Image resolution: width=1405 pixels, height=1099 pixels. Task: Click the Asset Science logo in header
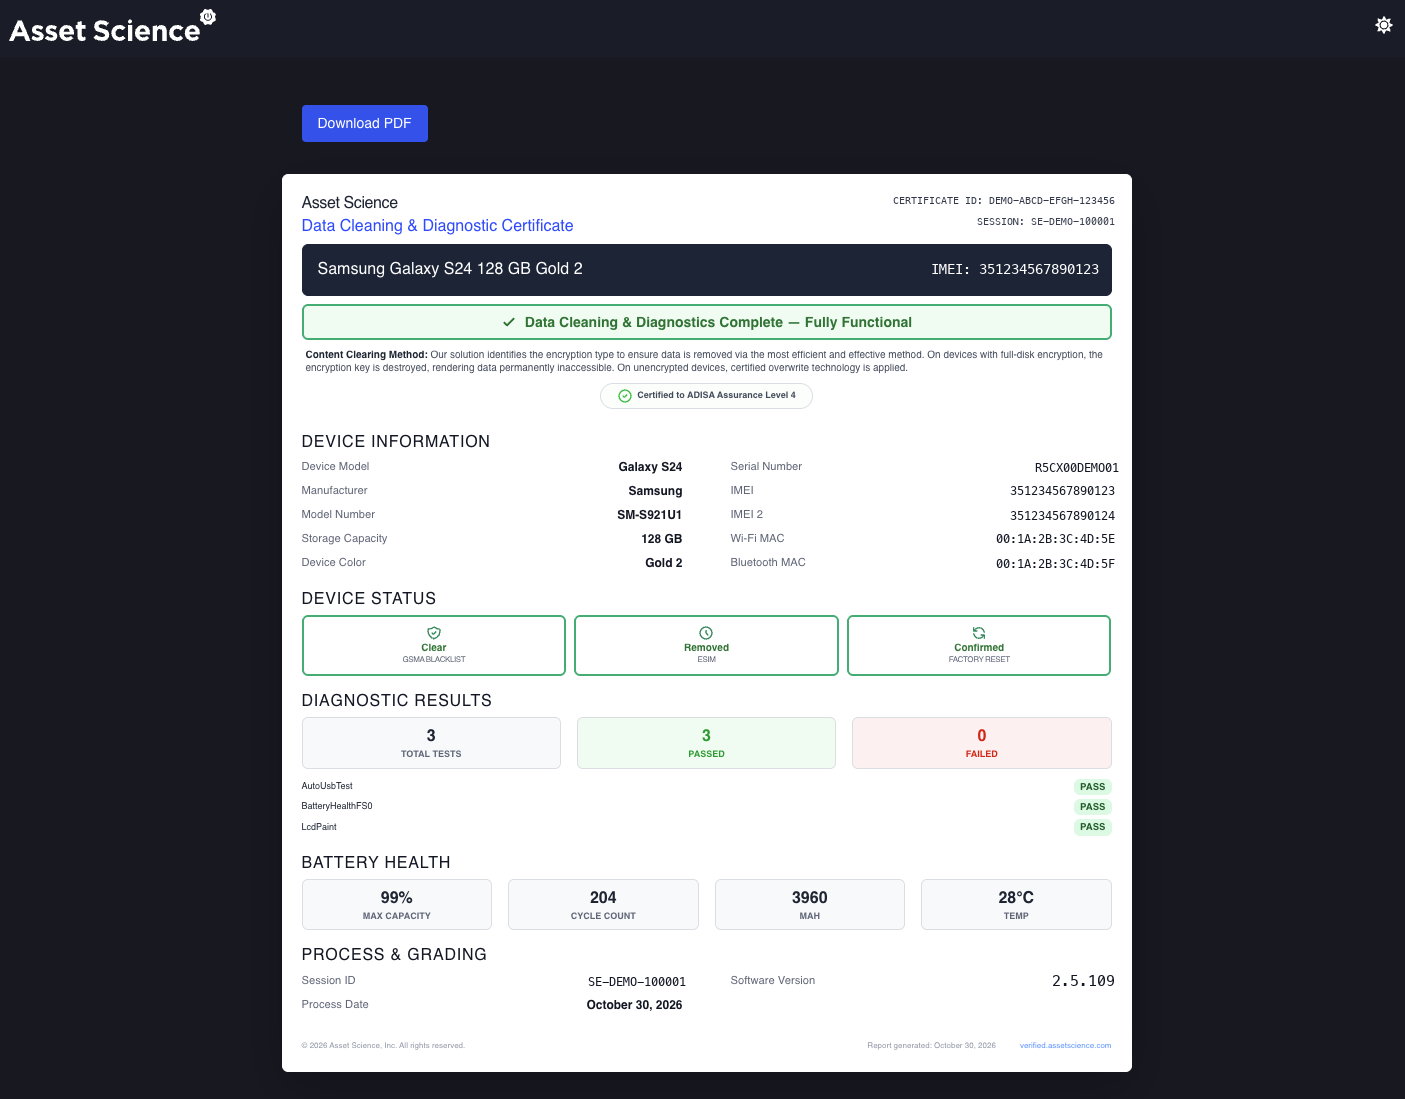coord(112,27)
